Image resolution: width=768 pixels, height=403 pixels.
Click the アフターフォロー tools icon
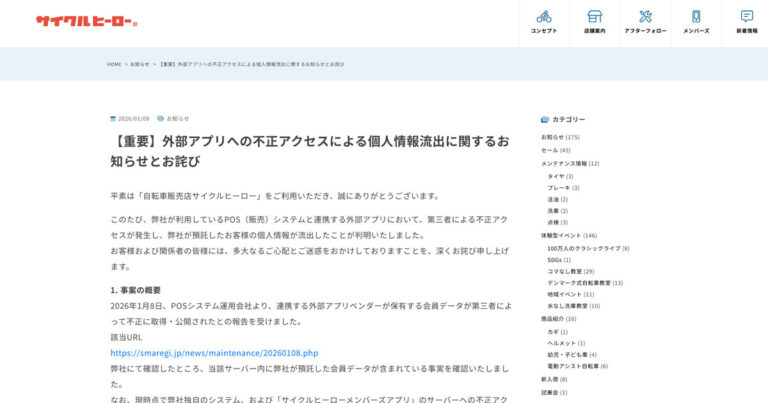(x=645, y=17)
